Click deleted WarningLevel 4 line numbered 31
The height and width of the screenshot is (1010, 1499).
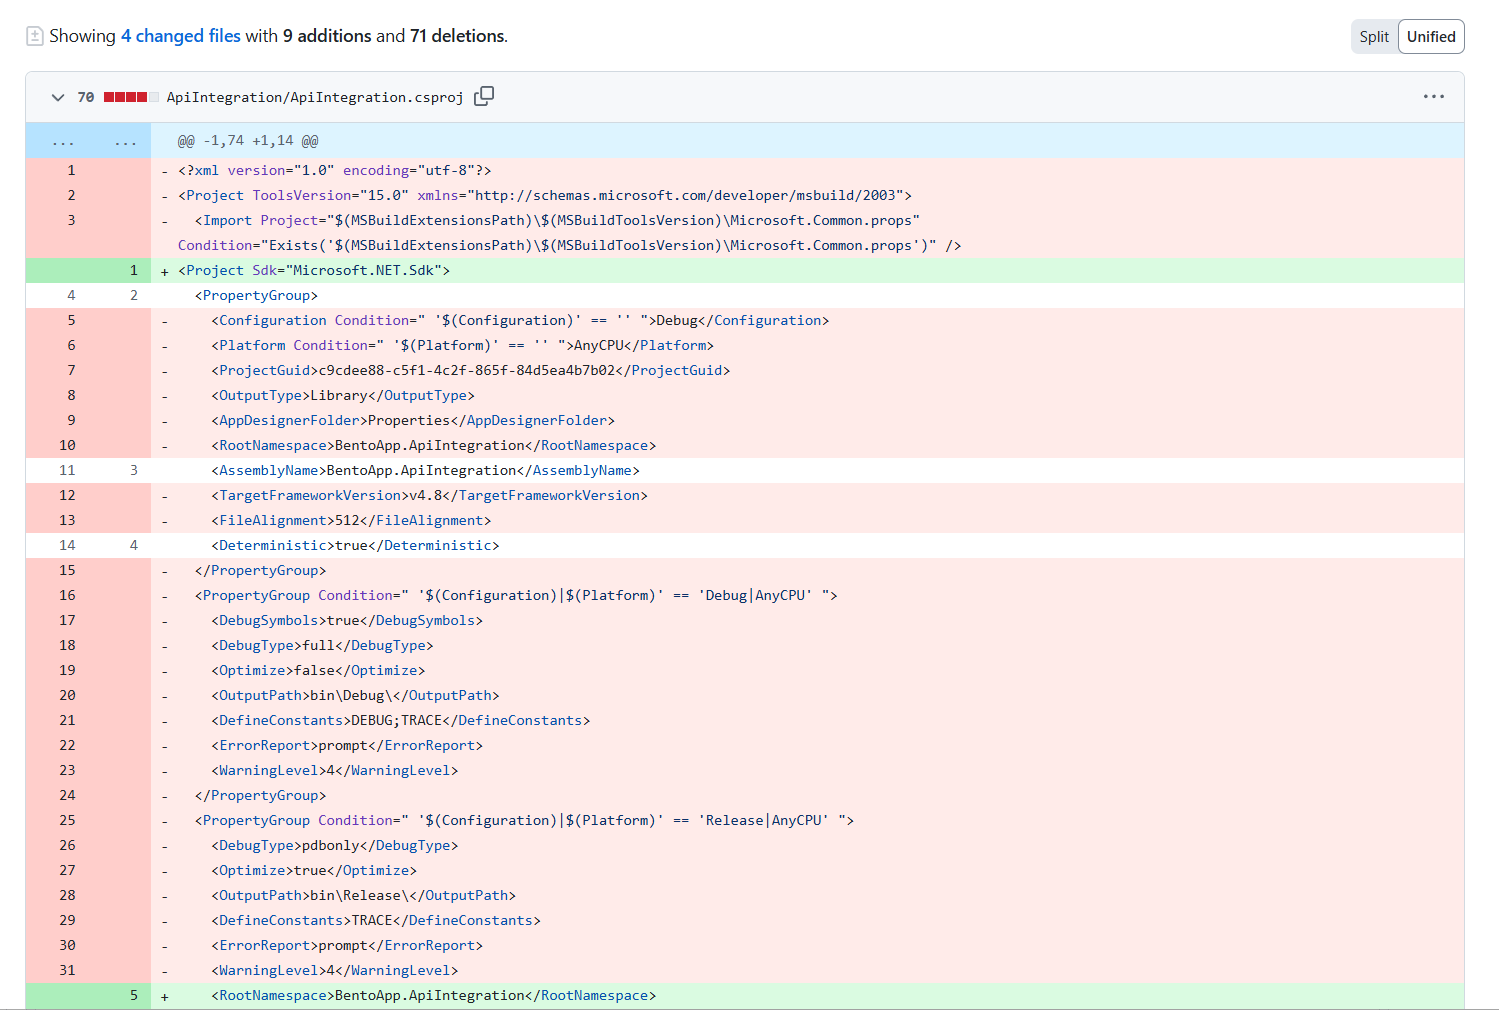(x=807, y=970)
